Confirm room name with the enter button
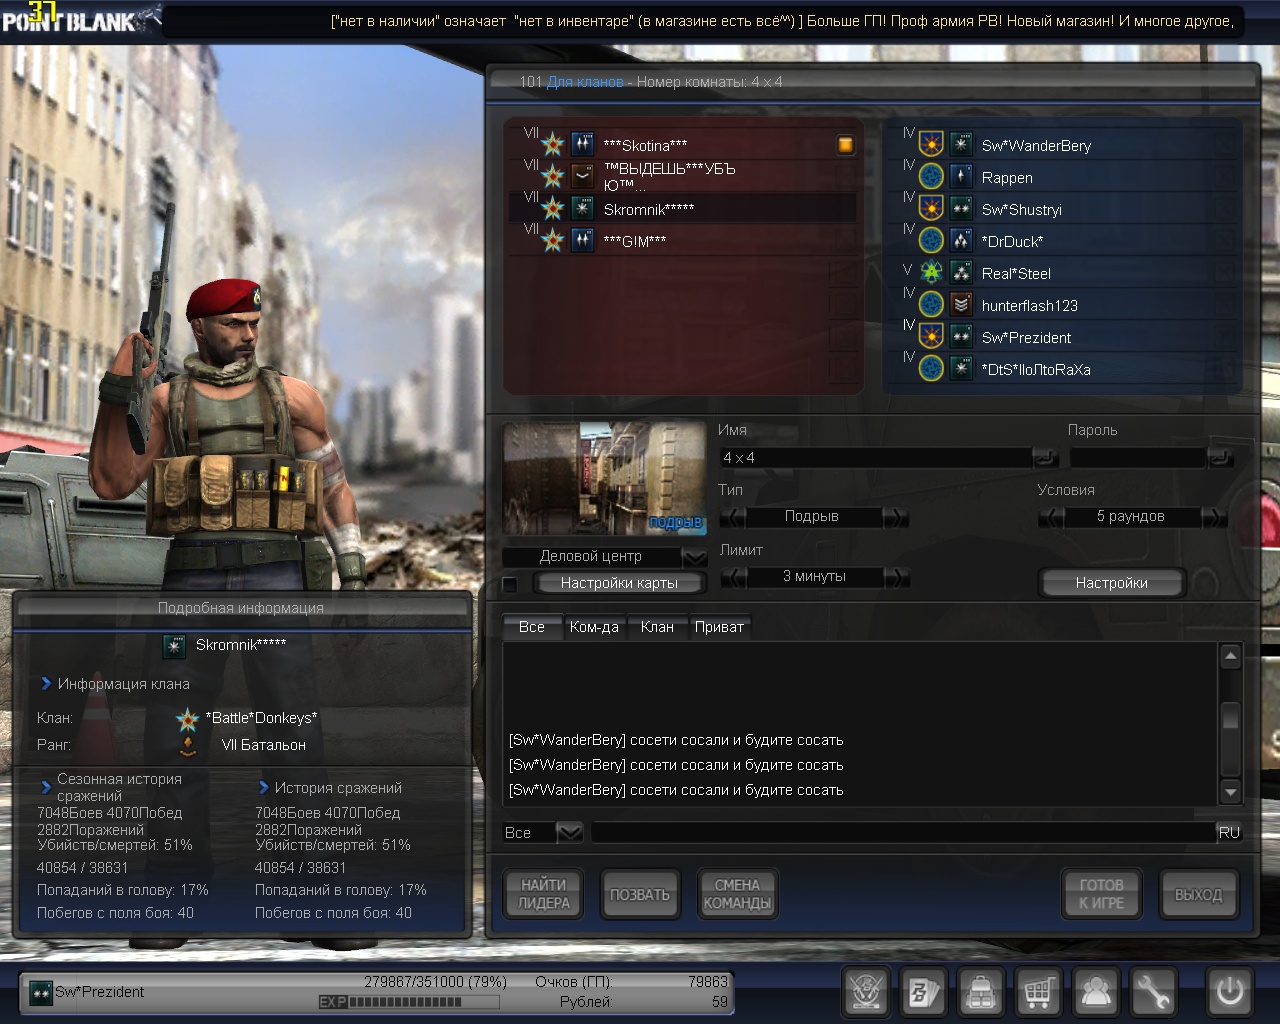The height and width of the screenshot is (1024, 1280). pyautogui.click(x=1045, y=458)
